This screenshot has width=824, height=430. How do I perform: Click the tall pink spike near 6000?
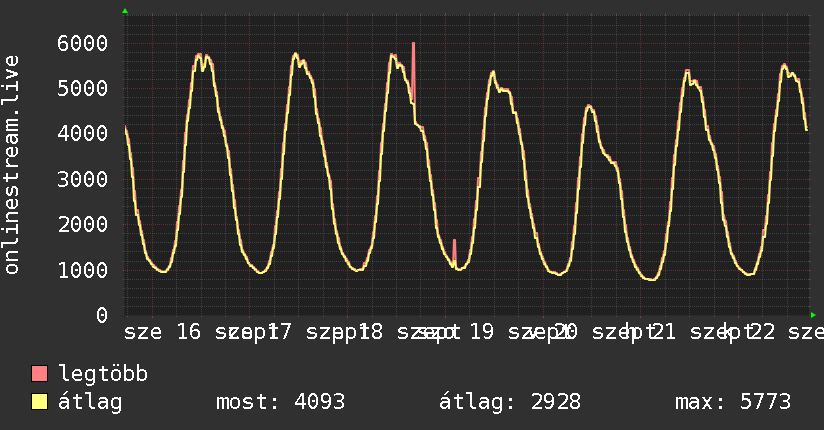[414, 72]
